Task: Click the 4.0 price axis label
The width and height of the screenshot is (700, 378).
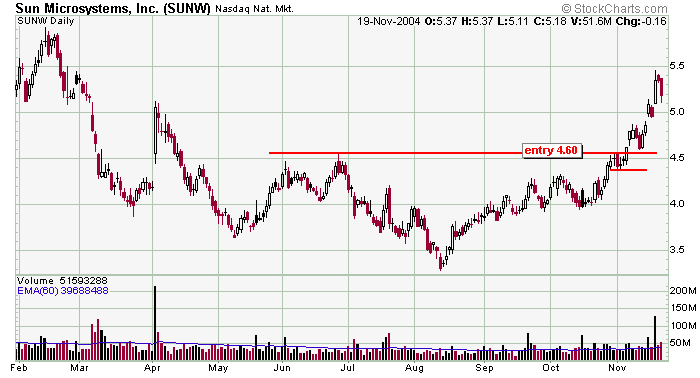Action: click(x=677, y=204)
